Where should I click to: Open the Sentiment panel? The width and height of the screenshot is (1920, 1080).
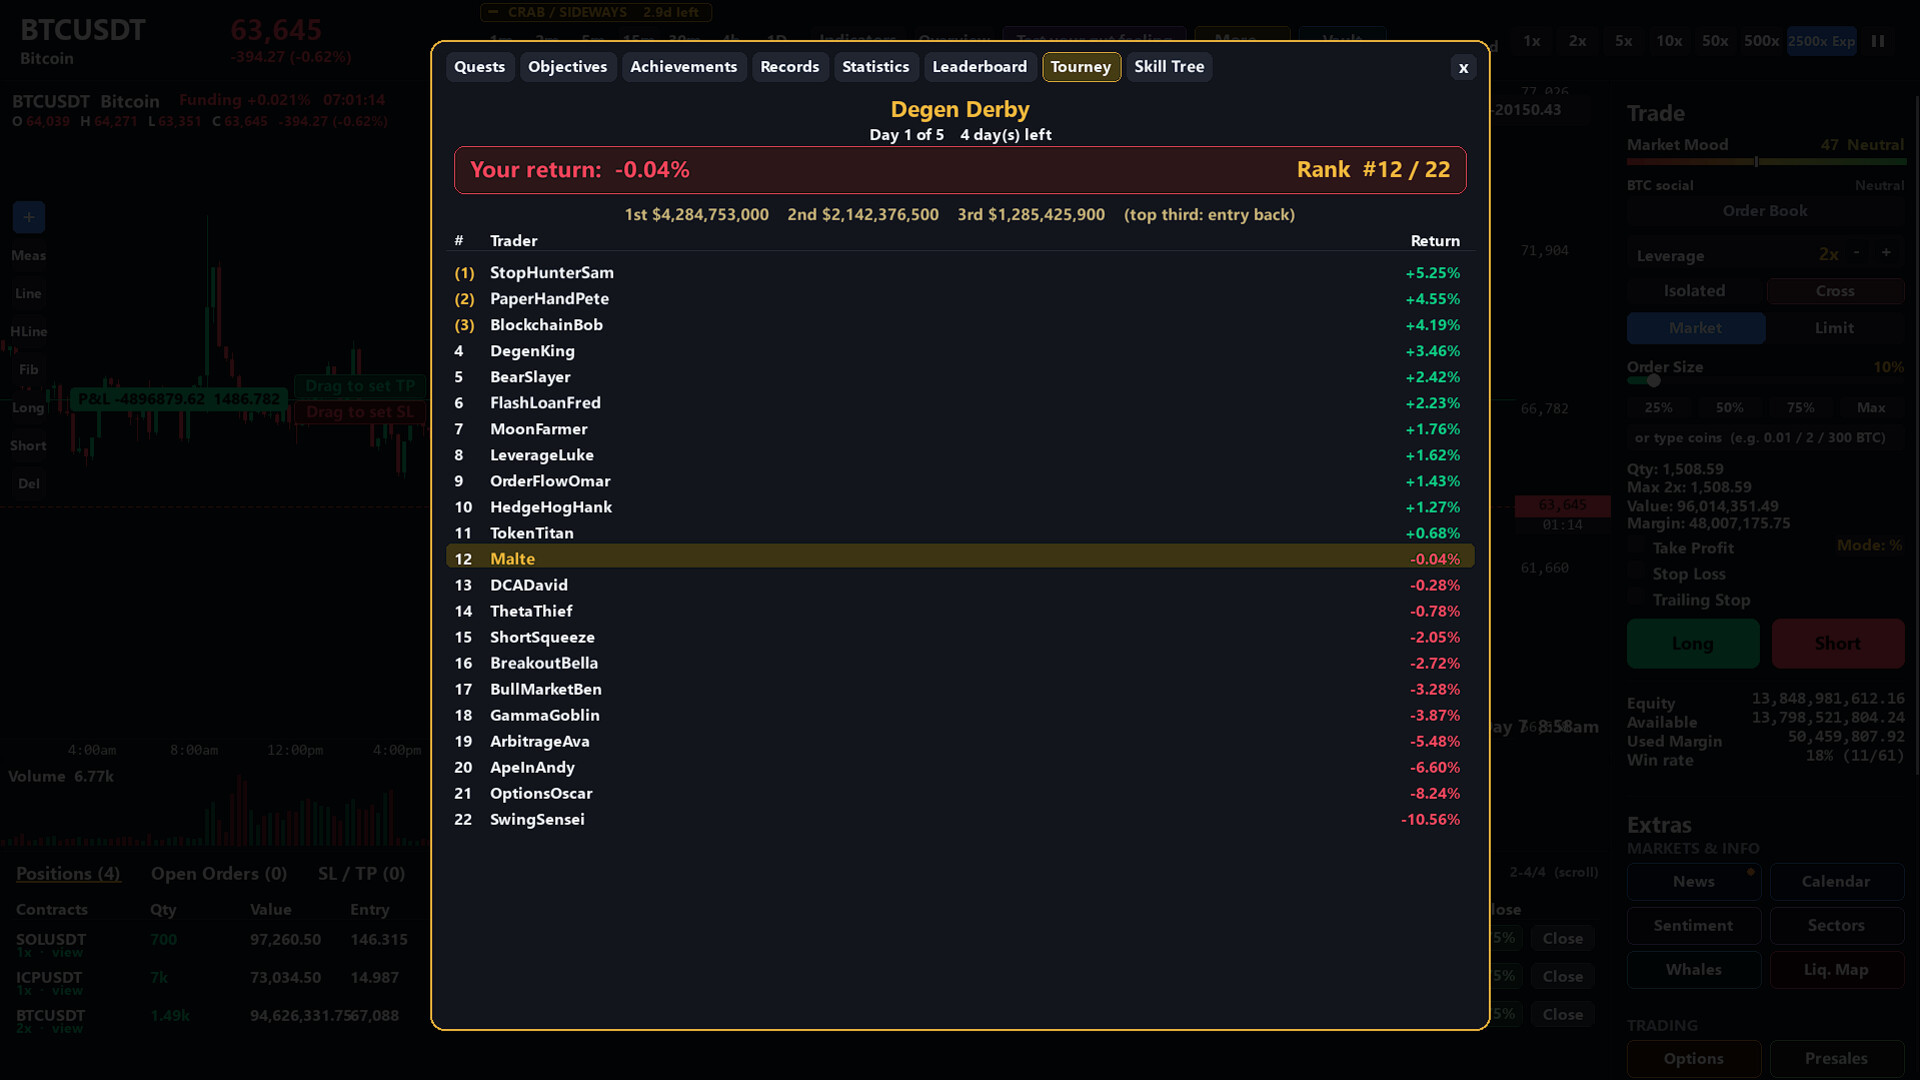1694,926
